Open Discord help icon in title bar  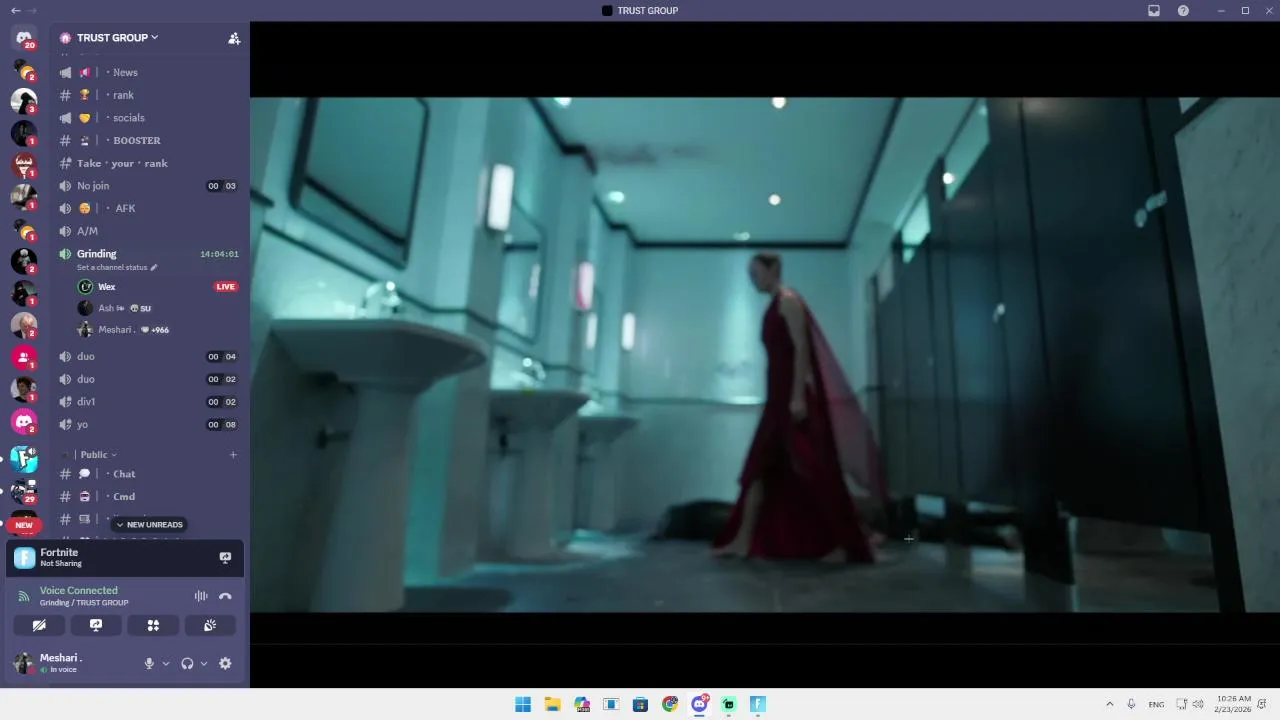click(1183, 10)
